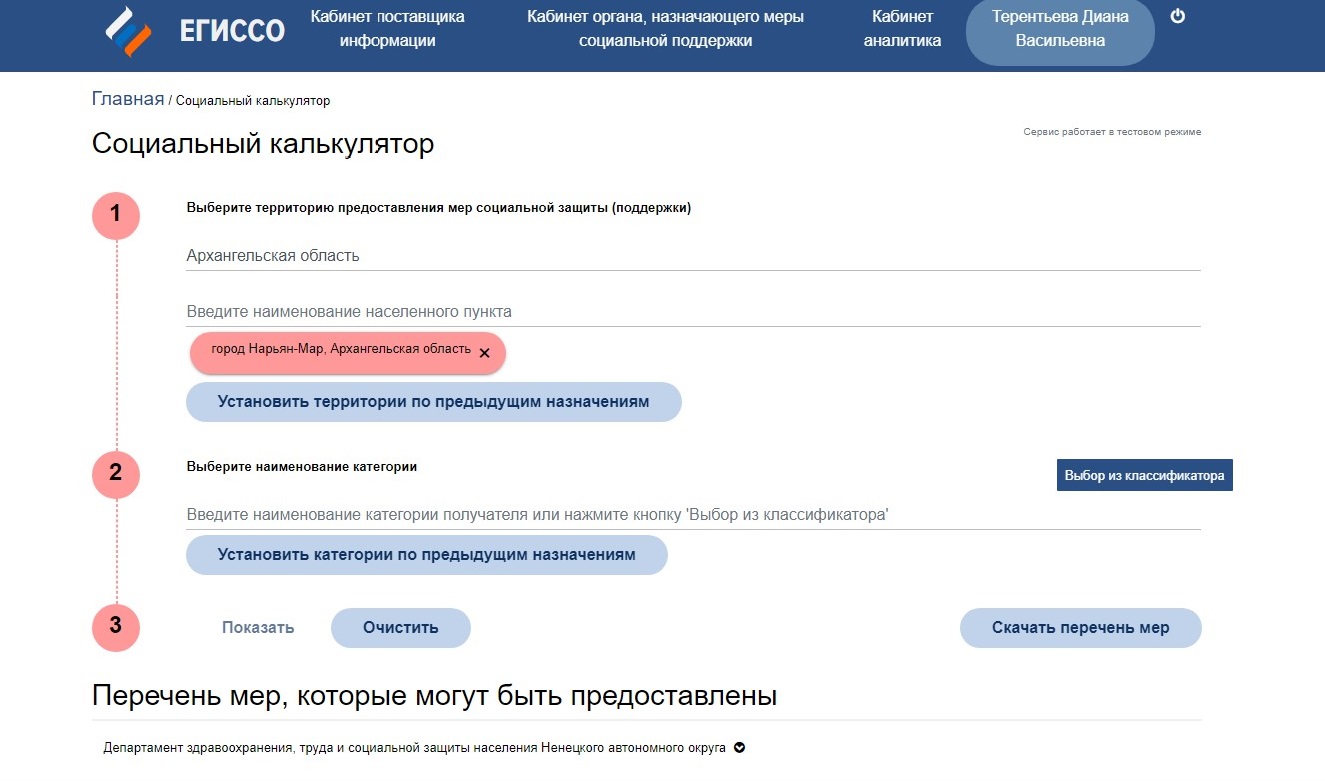Remove the город Нарьян-Мар territory chip
This screenshot has height=781, width=1325.
click(484, 353)
